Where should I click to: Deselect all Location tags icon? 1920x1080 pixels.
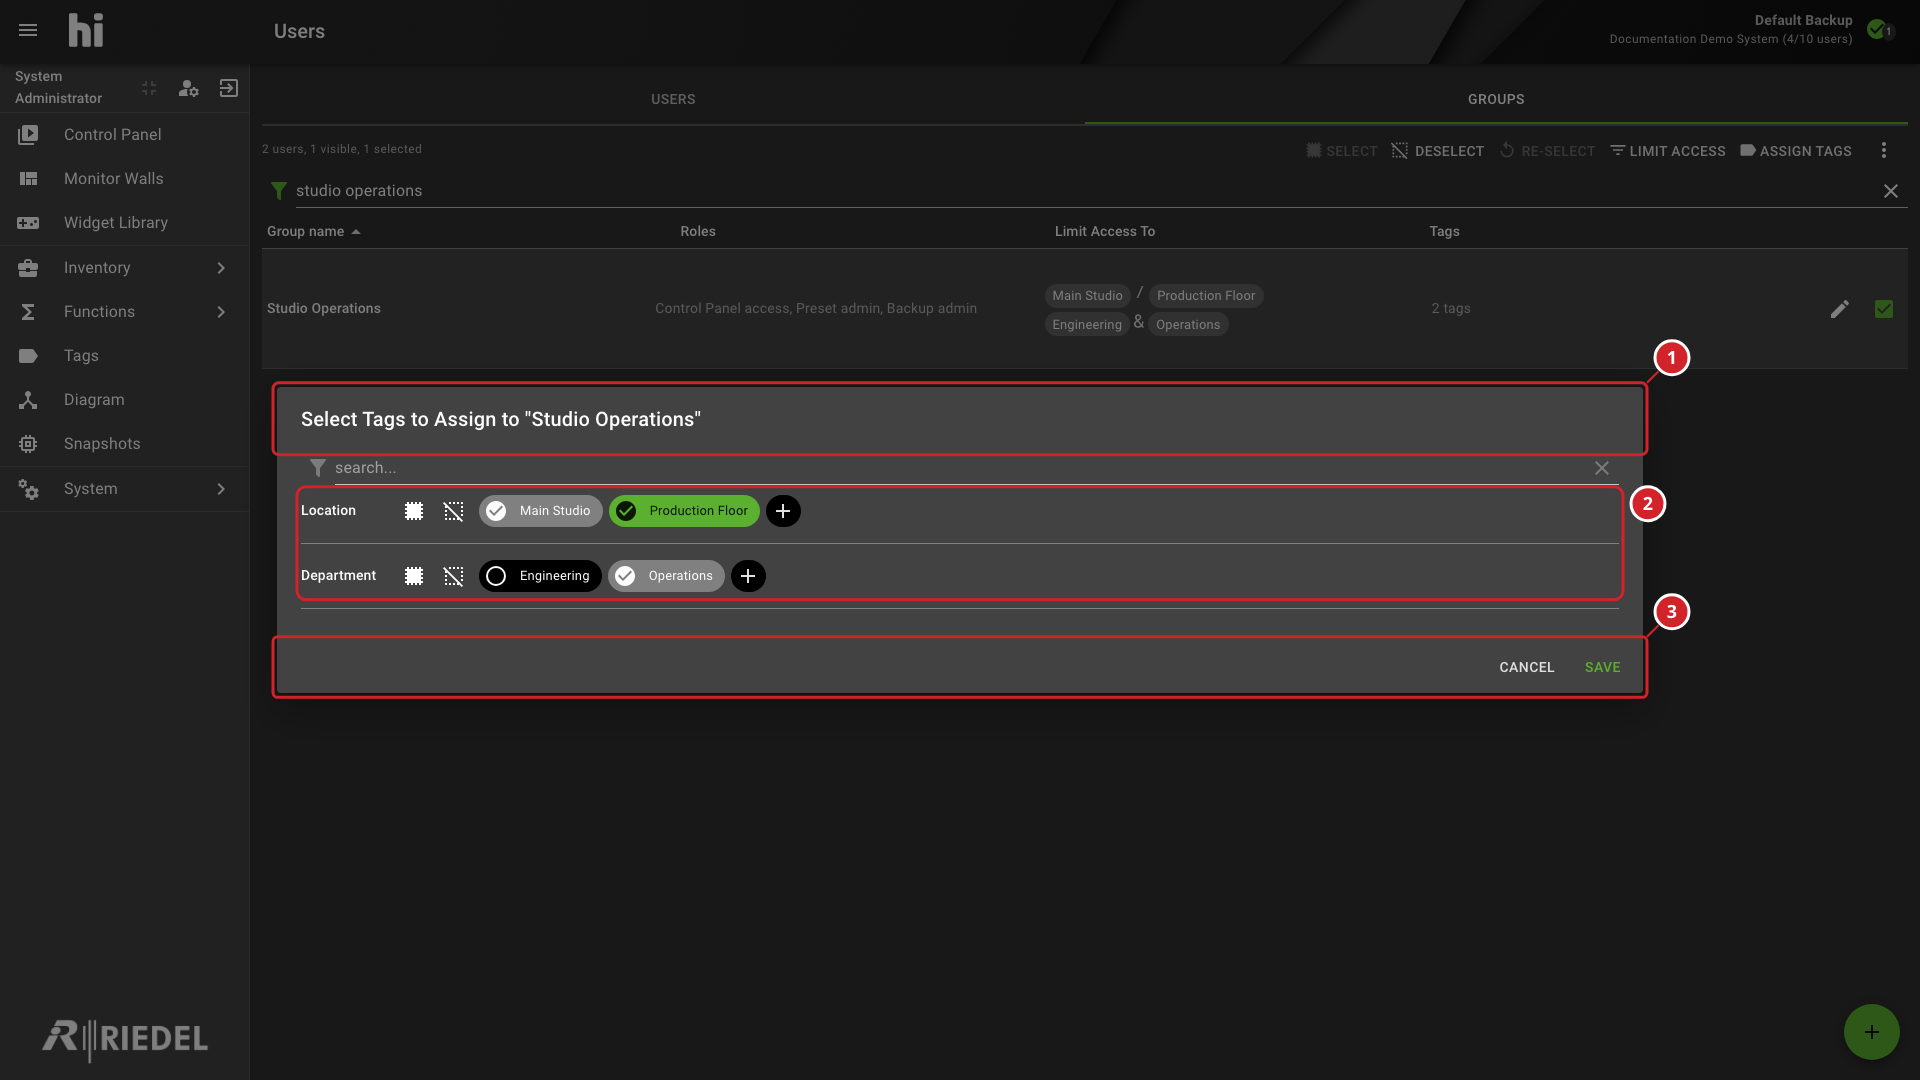pos(454,511)
